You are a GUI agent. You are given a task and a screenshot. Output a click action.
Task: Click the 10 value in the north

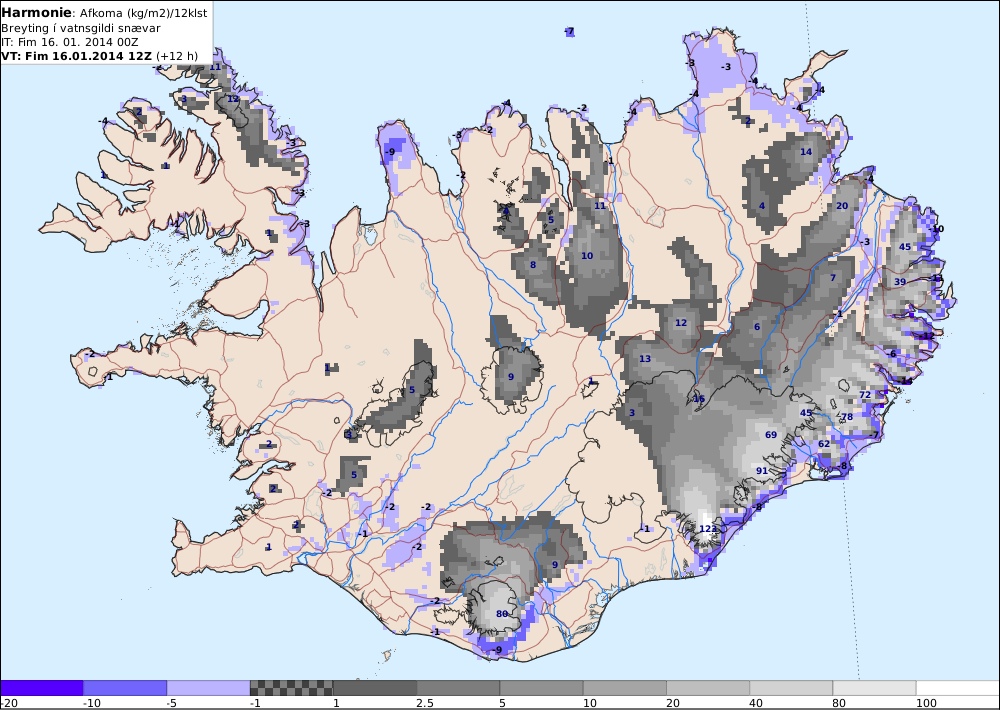587,256
